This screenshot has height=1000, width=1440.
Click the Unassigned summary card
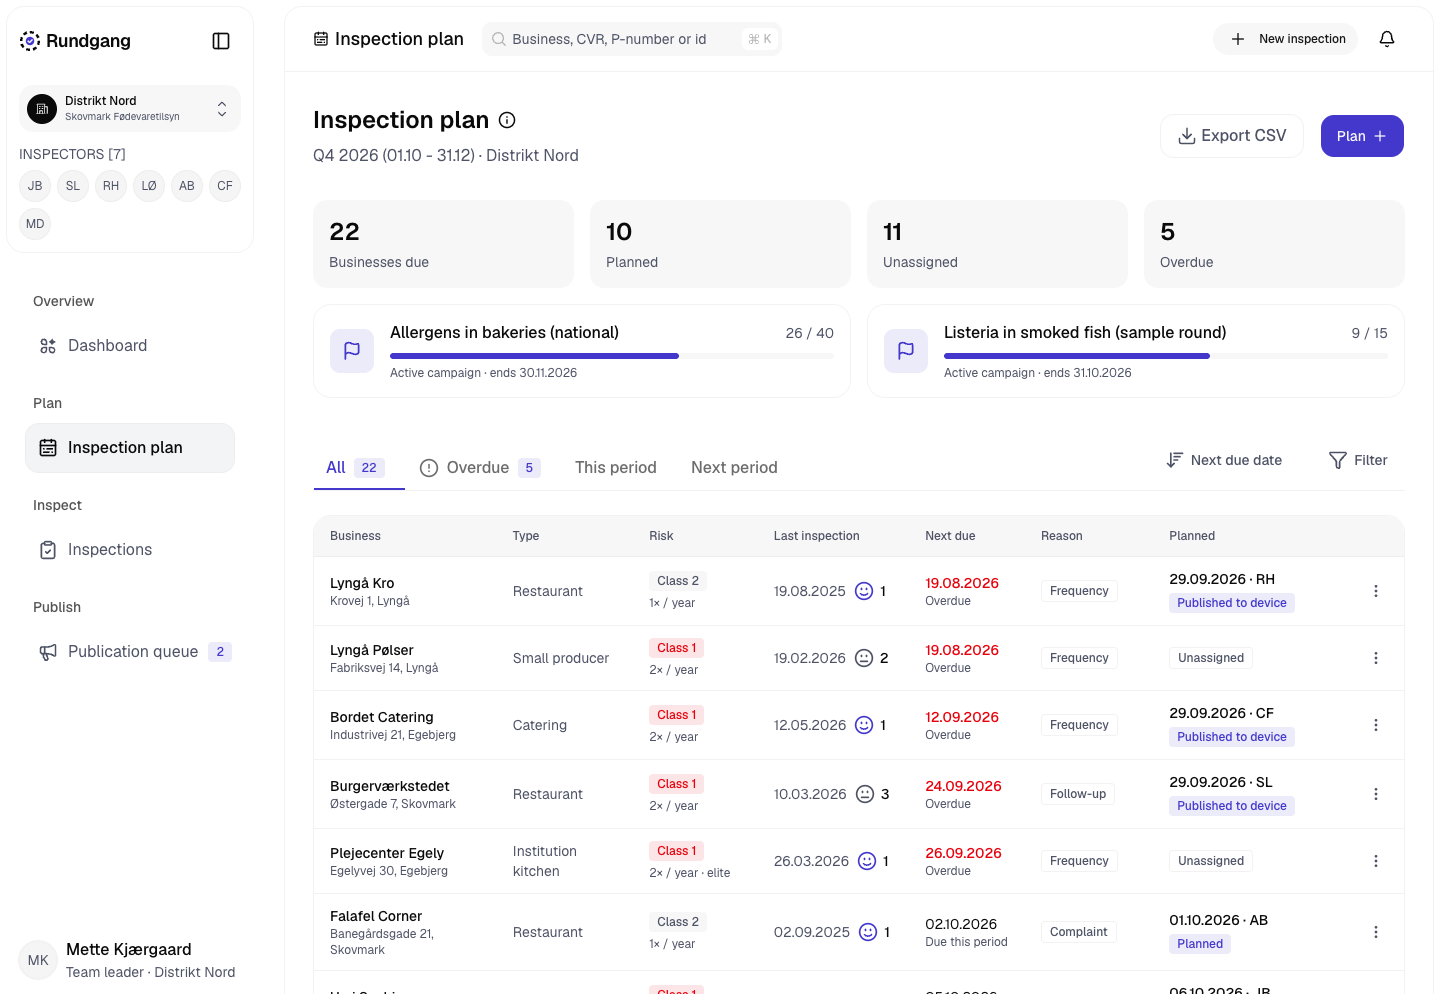(997, 244)
